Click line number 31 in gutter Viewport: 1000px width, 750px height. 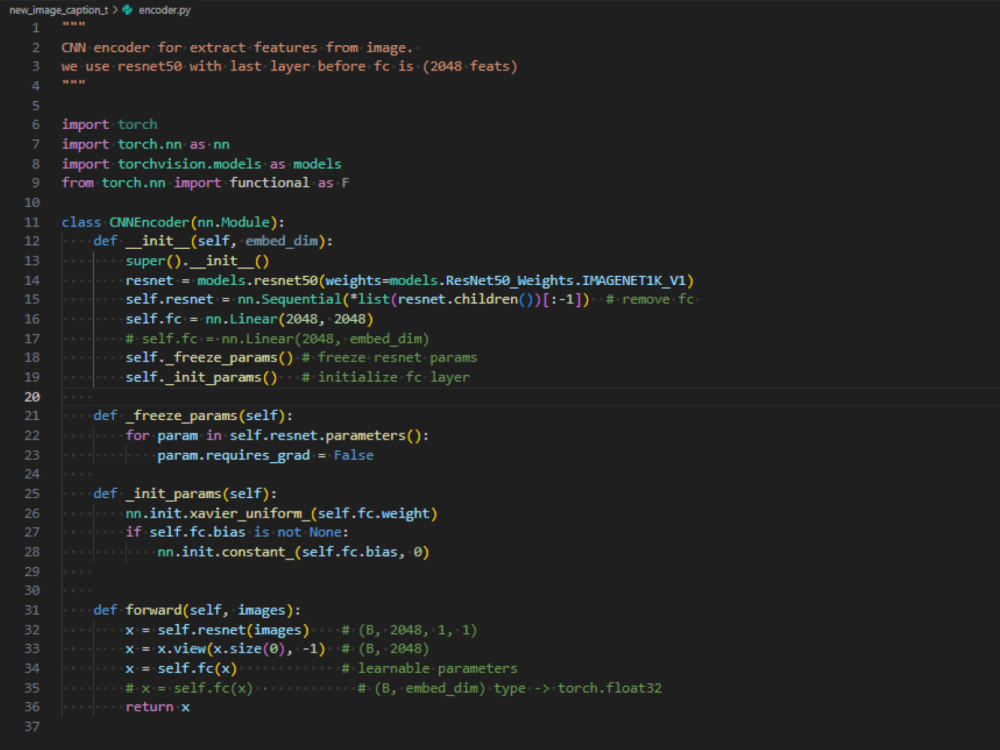click(32, 610)
